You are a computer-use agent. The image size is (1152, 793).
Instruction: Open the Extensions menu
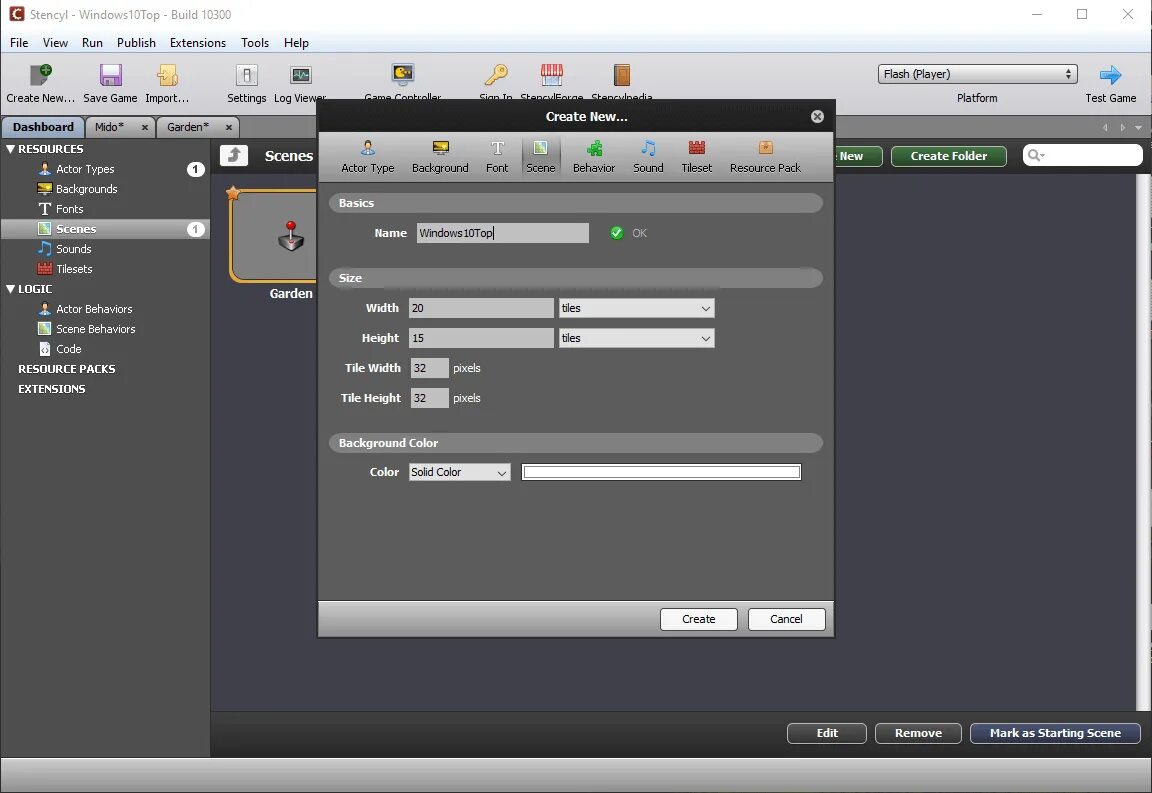198,43
